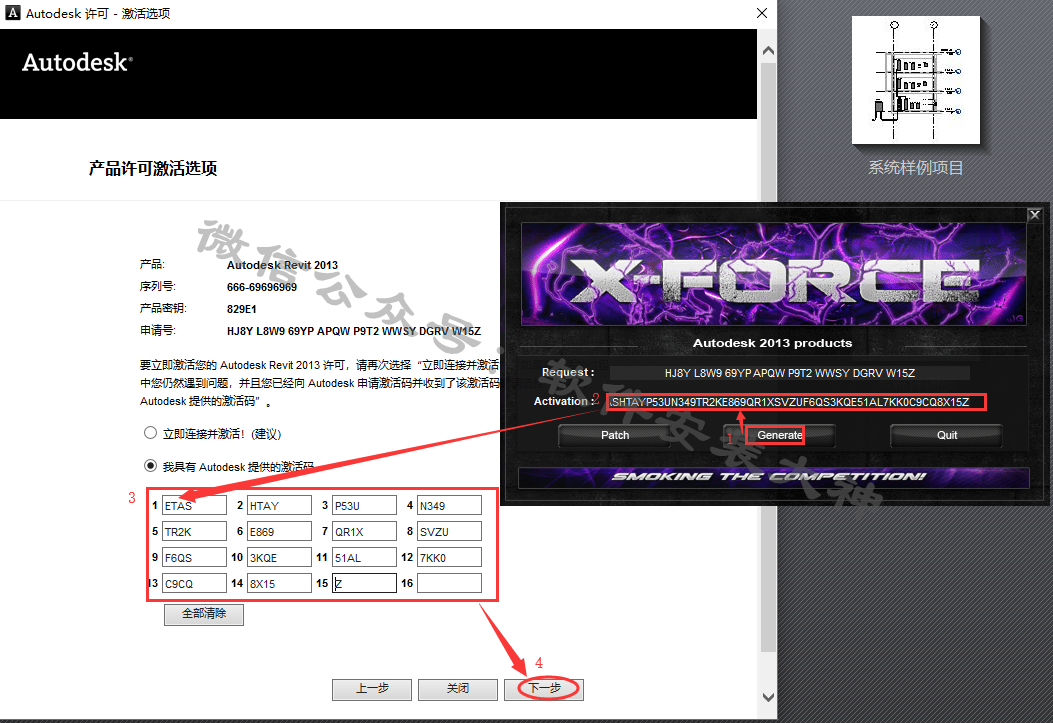Focus the Request field in X-Force
The image size is (1053, 723).
(x=790, y=373)
